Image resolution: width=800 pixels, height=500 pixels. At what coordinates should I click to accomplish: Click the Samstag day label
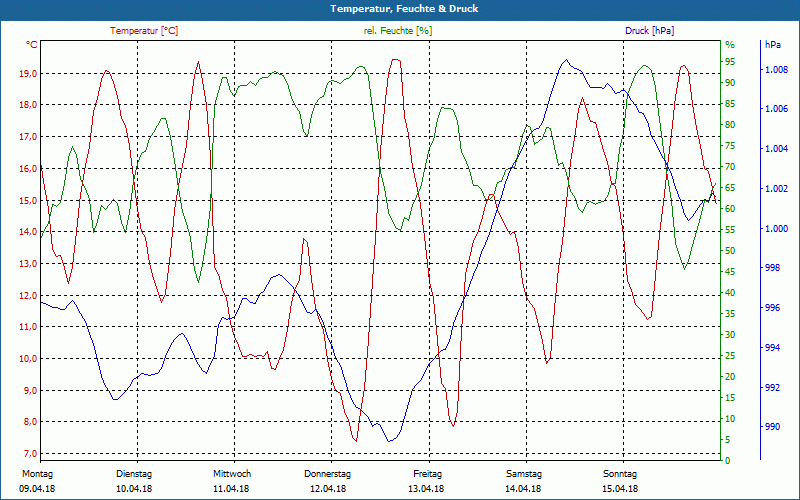(524, 474)
